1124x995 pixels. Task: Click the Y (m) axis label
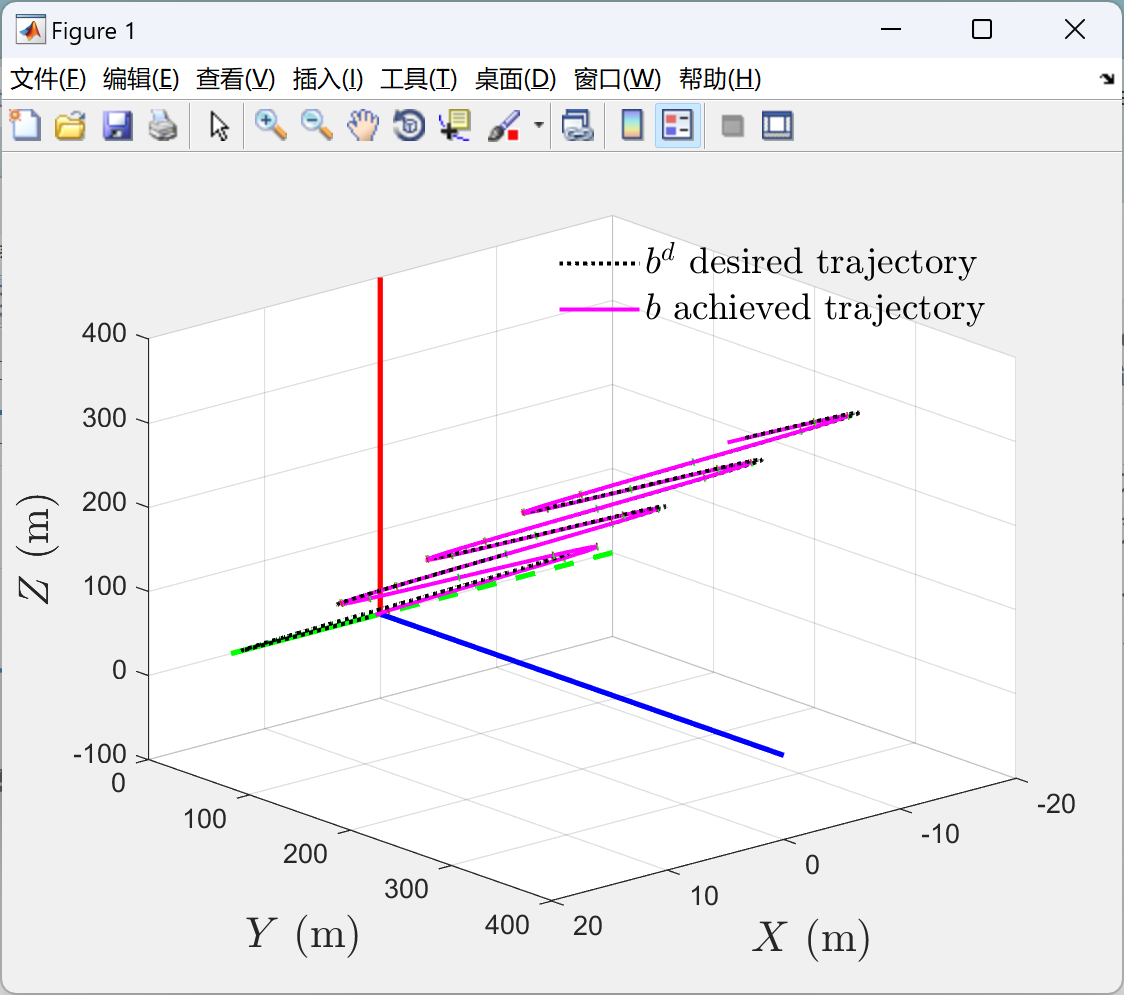[302, 935]
